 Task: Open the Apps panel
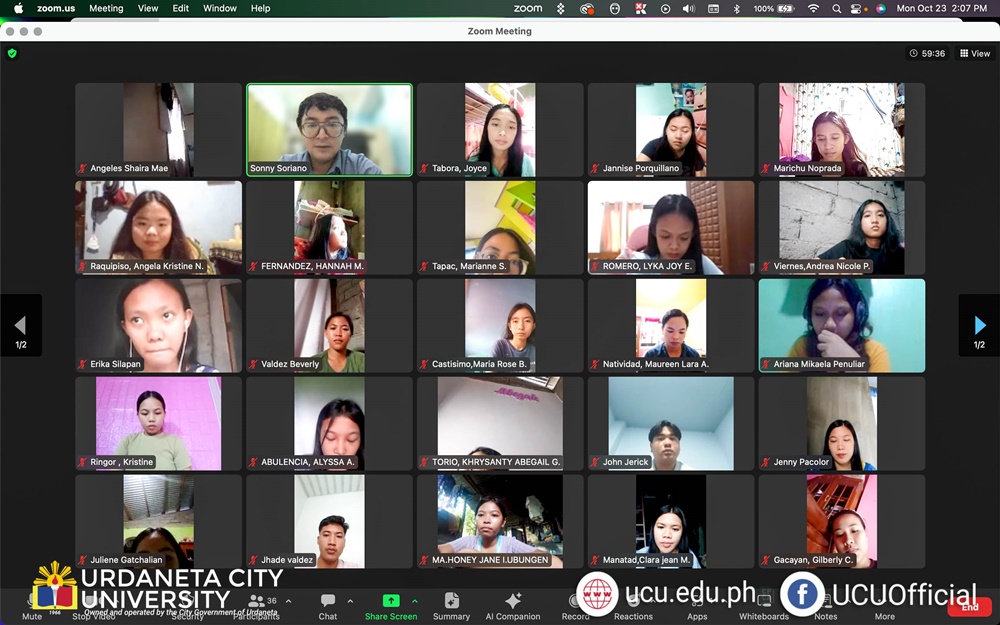coord(697,604)
